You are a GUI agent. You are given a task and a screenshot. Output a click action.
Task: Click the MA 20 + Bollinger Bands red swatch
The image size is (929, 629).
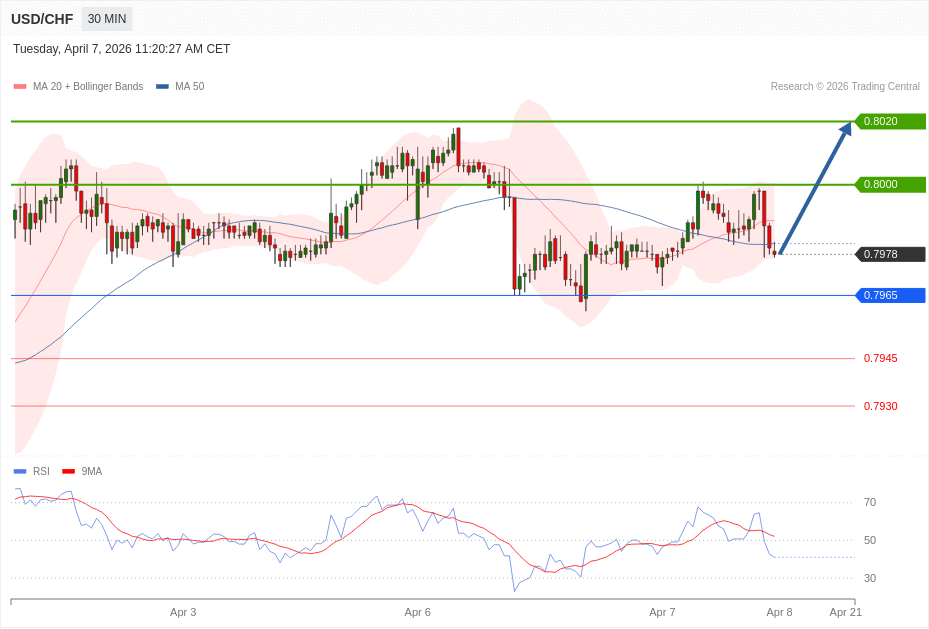(x=20, y=87)
